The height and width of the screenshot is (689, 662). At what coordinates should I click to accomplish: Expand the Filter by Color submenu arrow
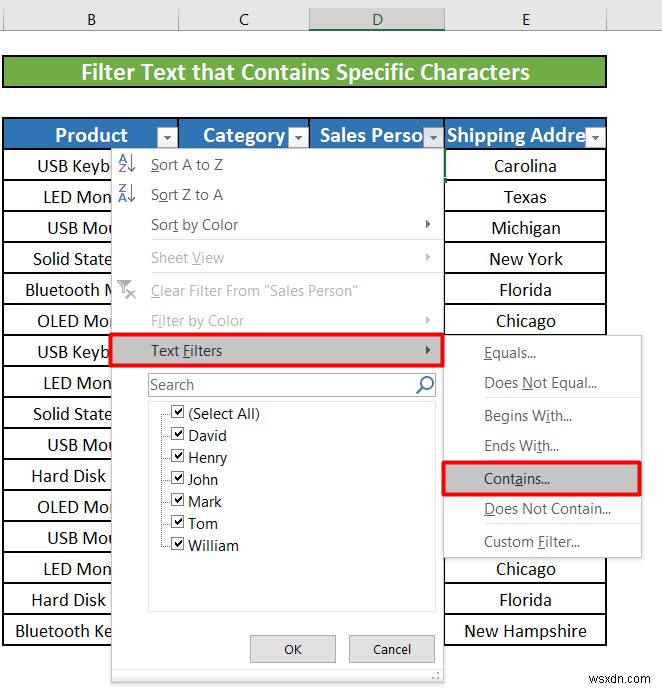coord(427,320)
